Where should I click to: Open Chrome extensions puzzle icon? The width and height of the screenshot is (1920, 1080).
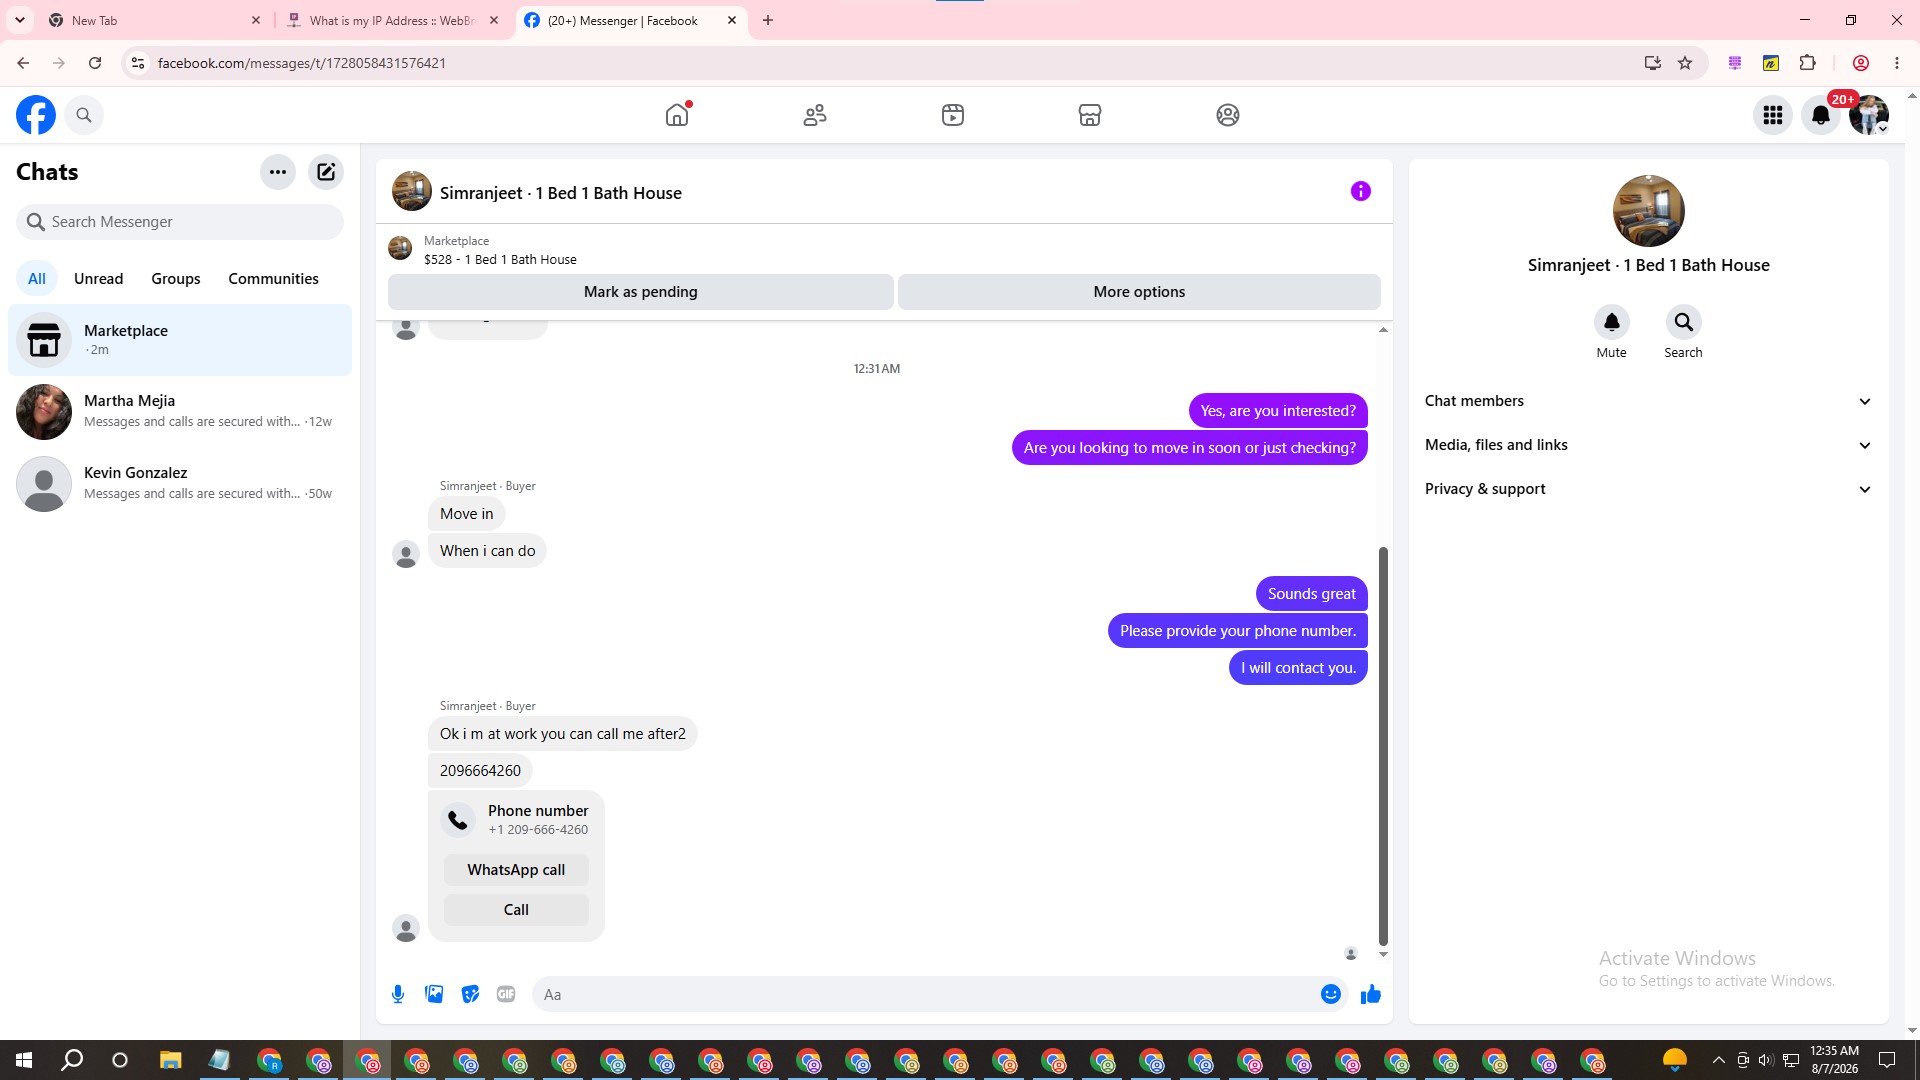[1807, 63]
